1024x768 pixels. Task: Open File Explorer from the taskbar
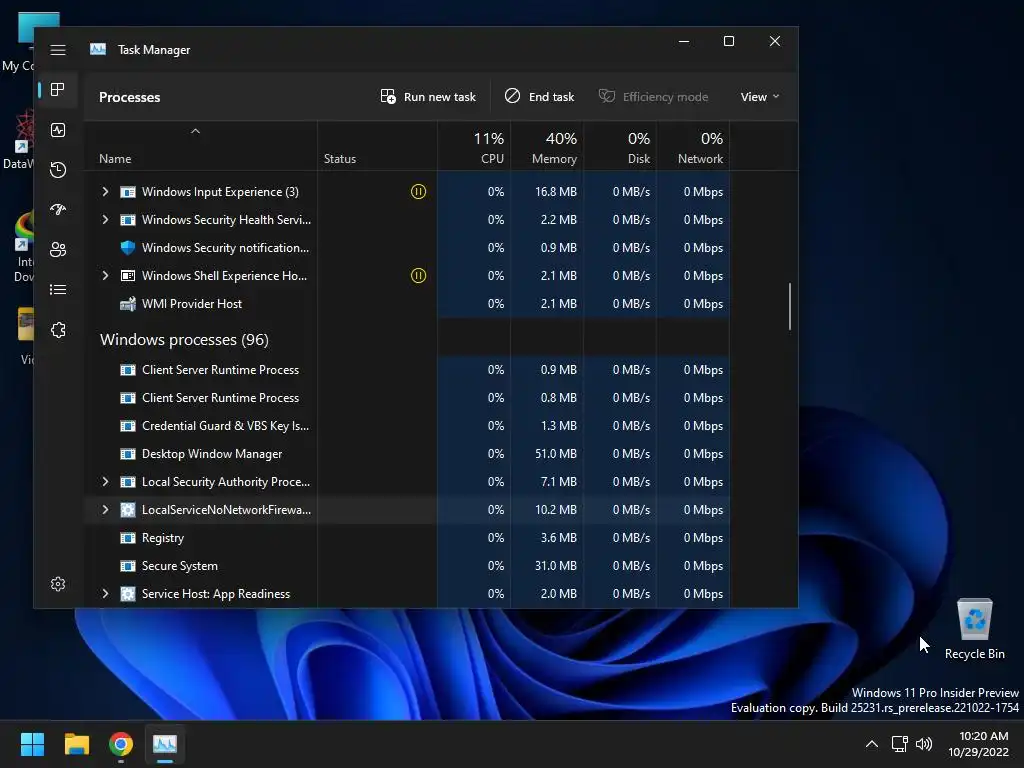coord(76,744)
